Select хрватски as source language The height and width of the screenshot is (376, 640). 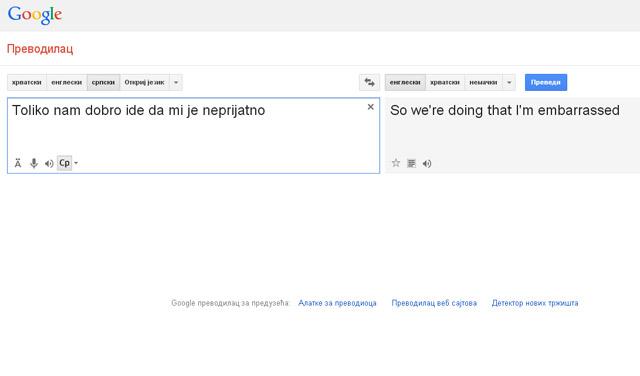click(27, 82)
